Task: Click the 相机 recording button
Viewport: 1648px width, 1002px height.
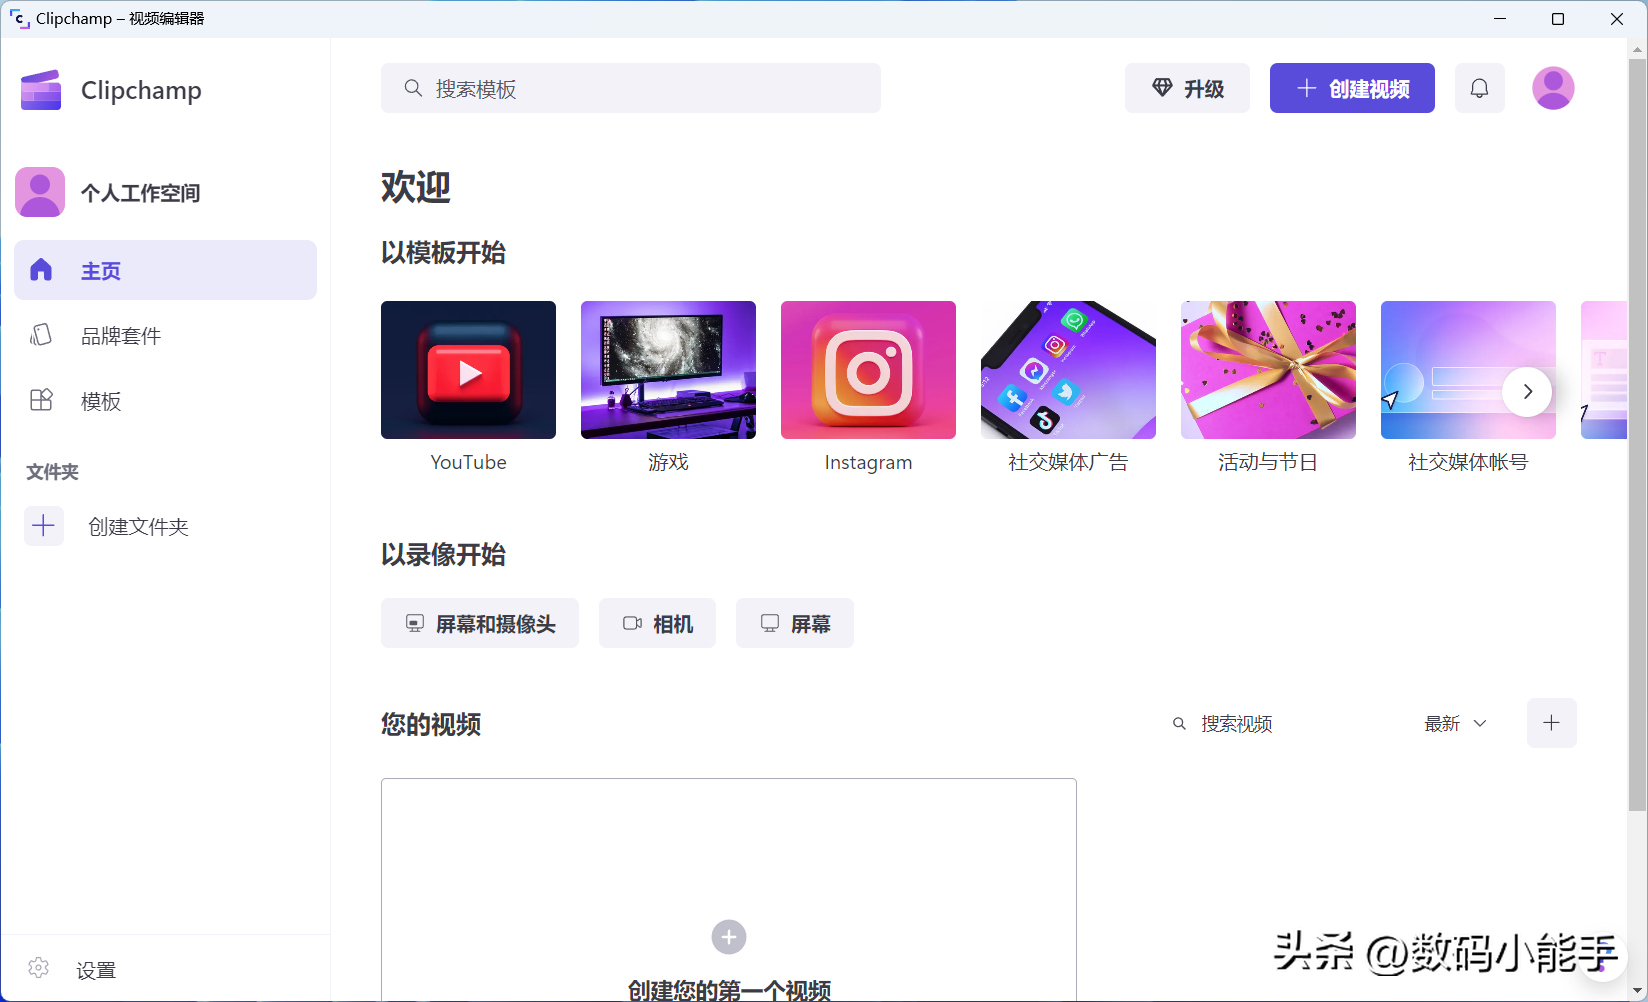Action: 657,623
